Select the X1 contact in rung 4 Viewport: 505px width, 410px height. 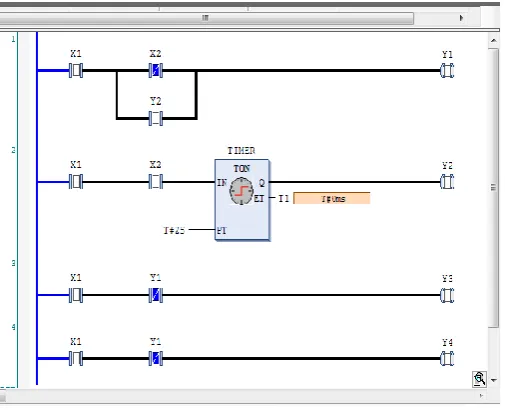tap(76, 359)
